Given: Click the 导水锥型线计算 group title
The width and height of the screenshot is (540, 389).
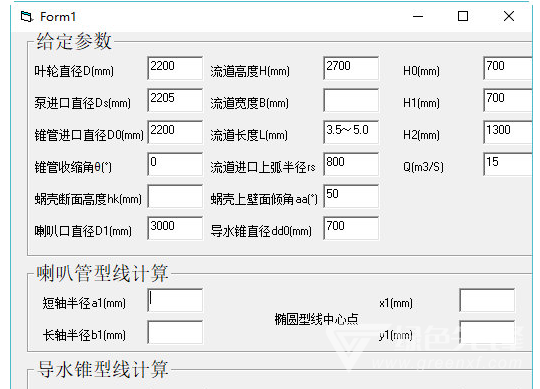Looking at the screenshot, I should tap(102, 369).
